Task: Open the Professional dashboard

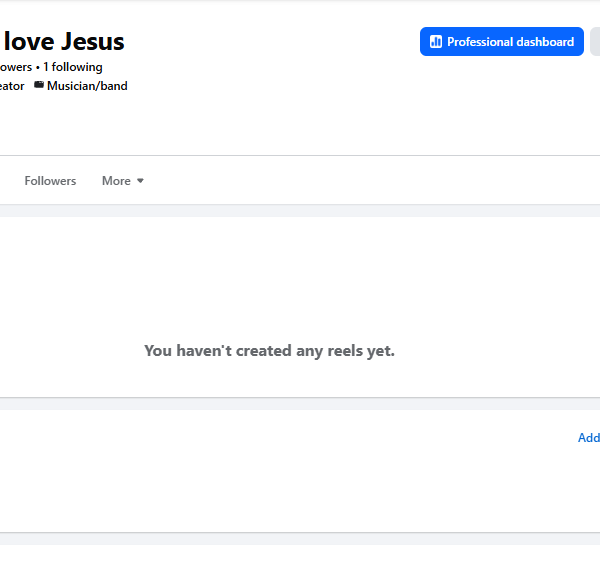Action: (502, 41)
